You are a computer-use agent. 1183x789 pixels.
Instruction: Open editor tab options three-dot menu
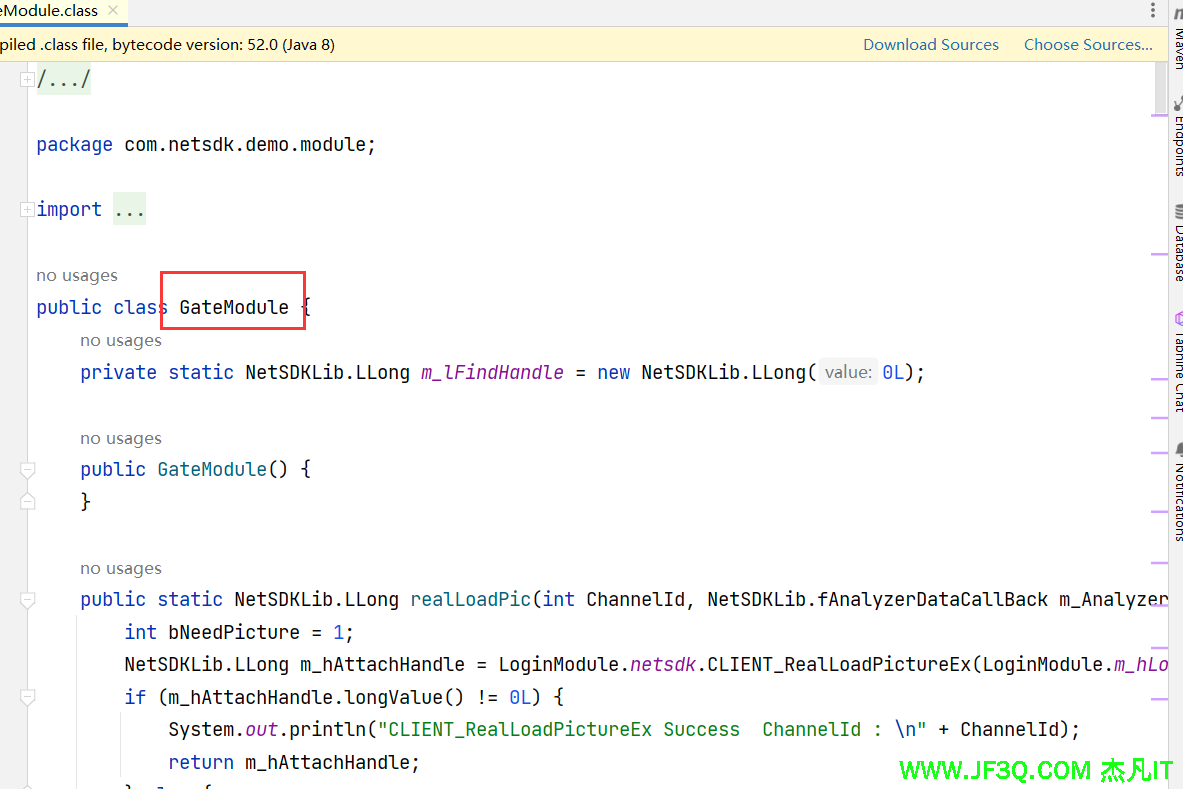pyautogui.click(x=1154, y=11)
